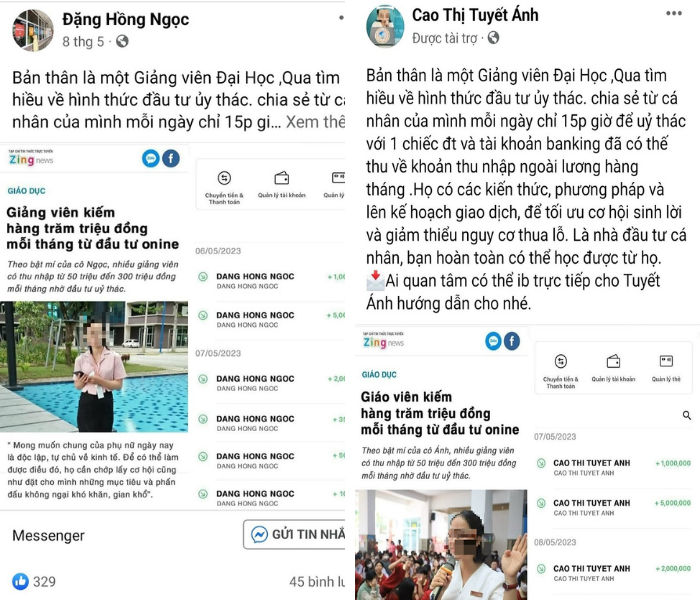Click the globe icon next to Được tài trợ
Screen dimensions: 700x600
[493, 38]
